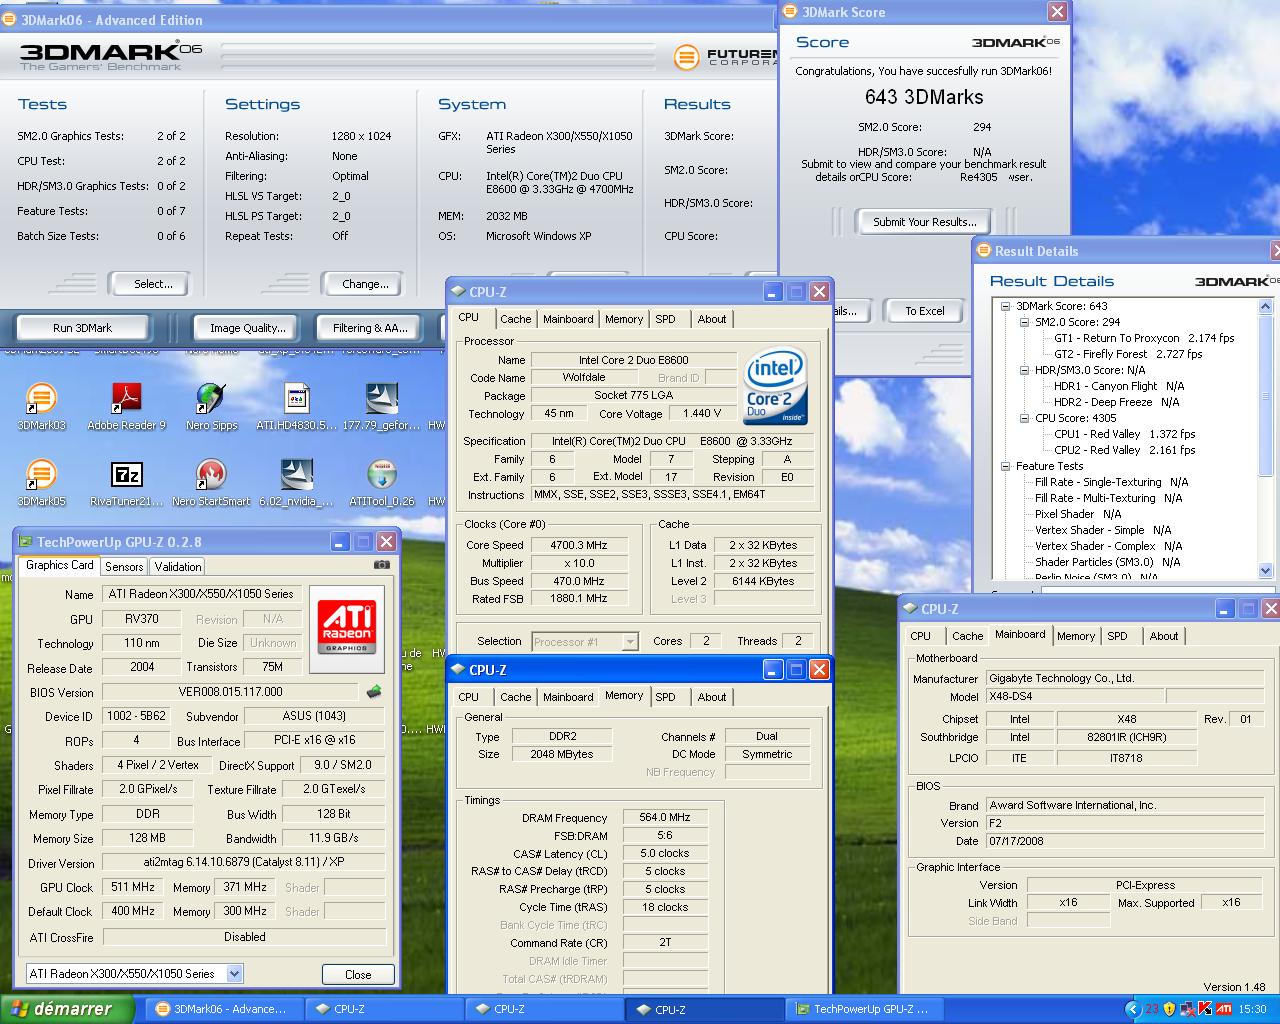Select HDR1 - Canyon Flight row
This screenshot has width=1280, height=1024.
pos(1118,386)
